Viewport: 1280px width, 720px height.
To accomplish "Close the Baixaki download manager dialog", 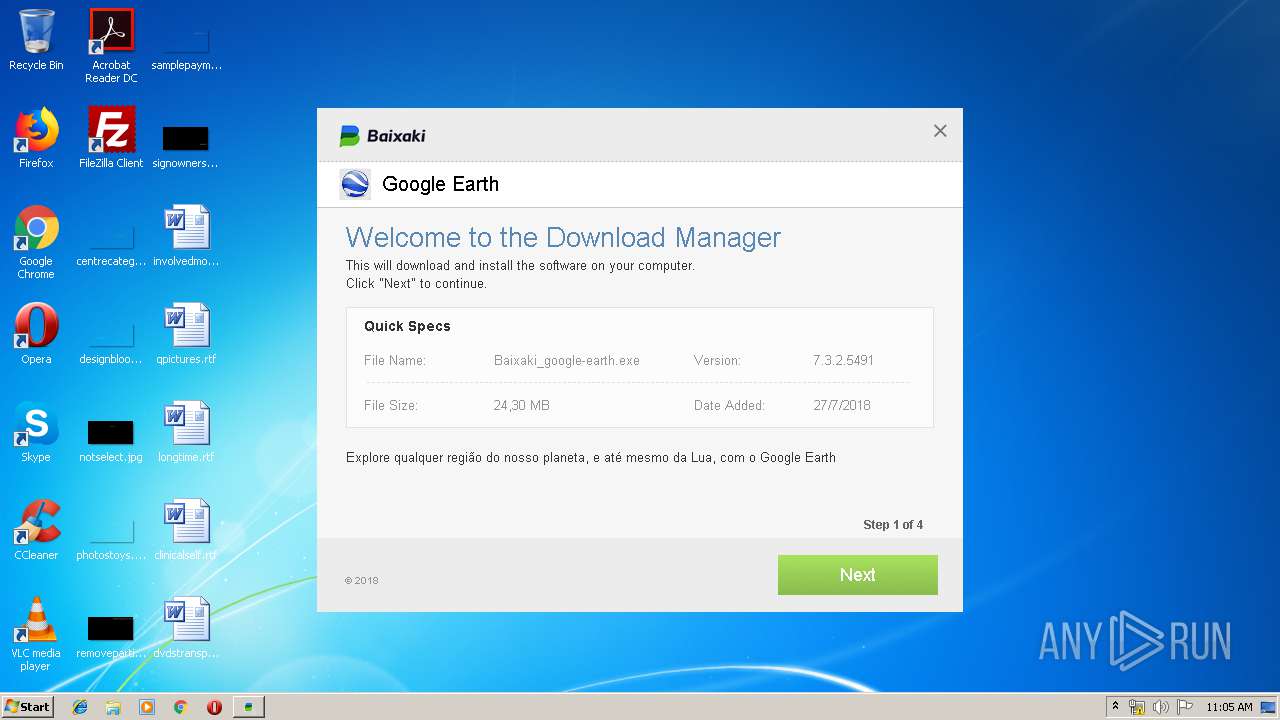I will 940,131.
